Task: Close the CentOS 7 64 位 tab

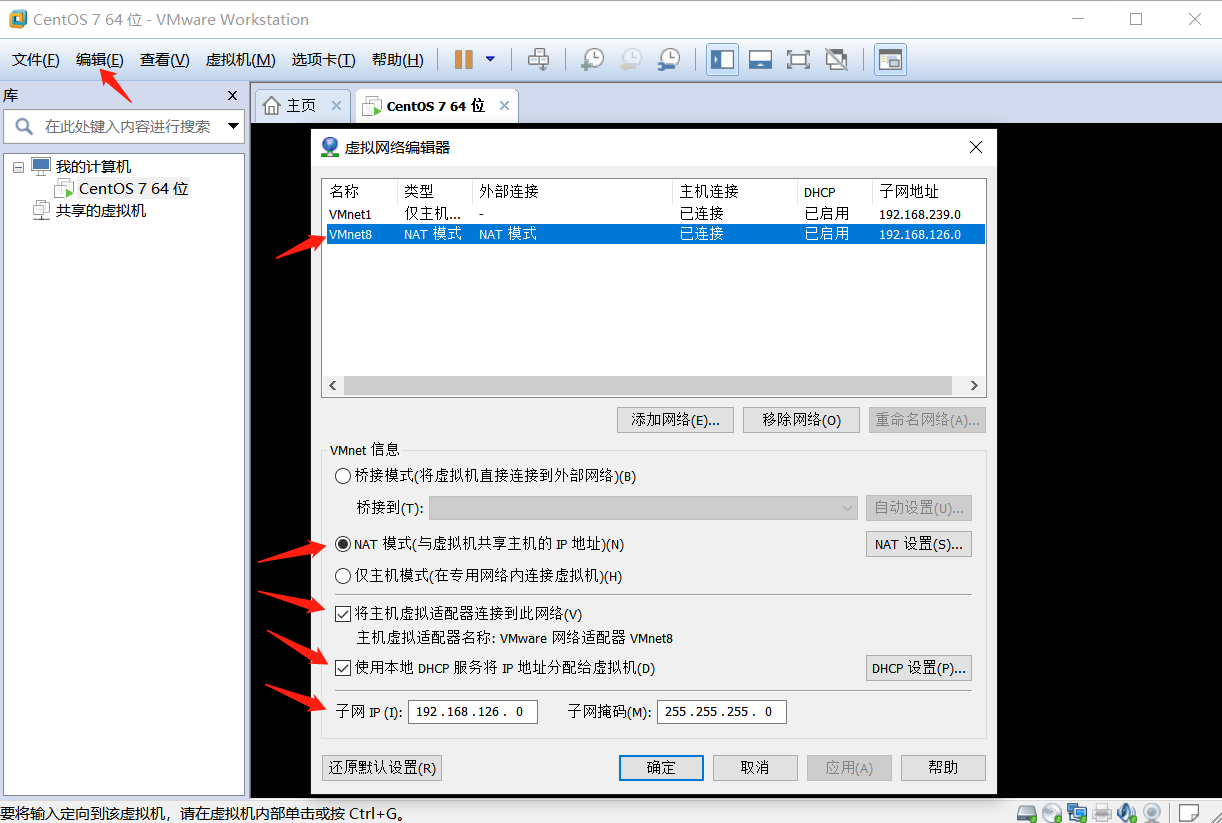Action: (x=505, y=105)
